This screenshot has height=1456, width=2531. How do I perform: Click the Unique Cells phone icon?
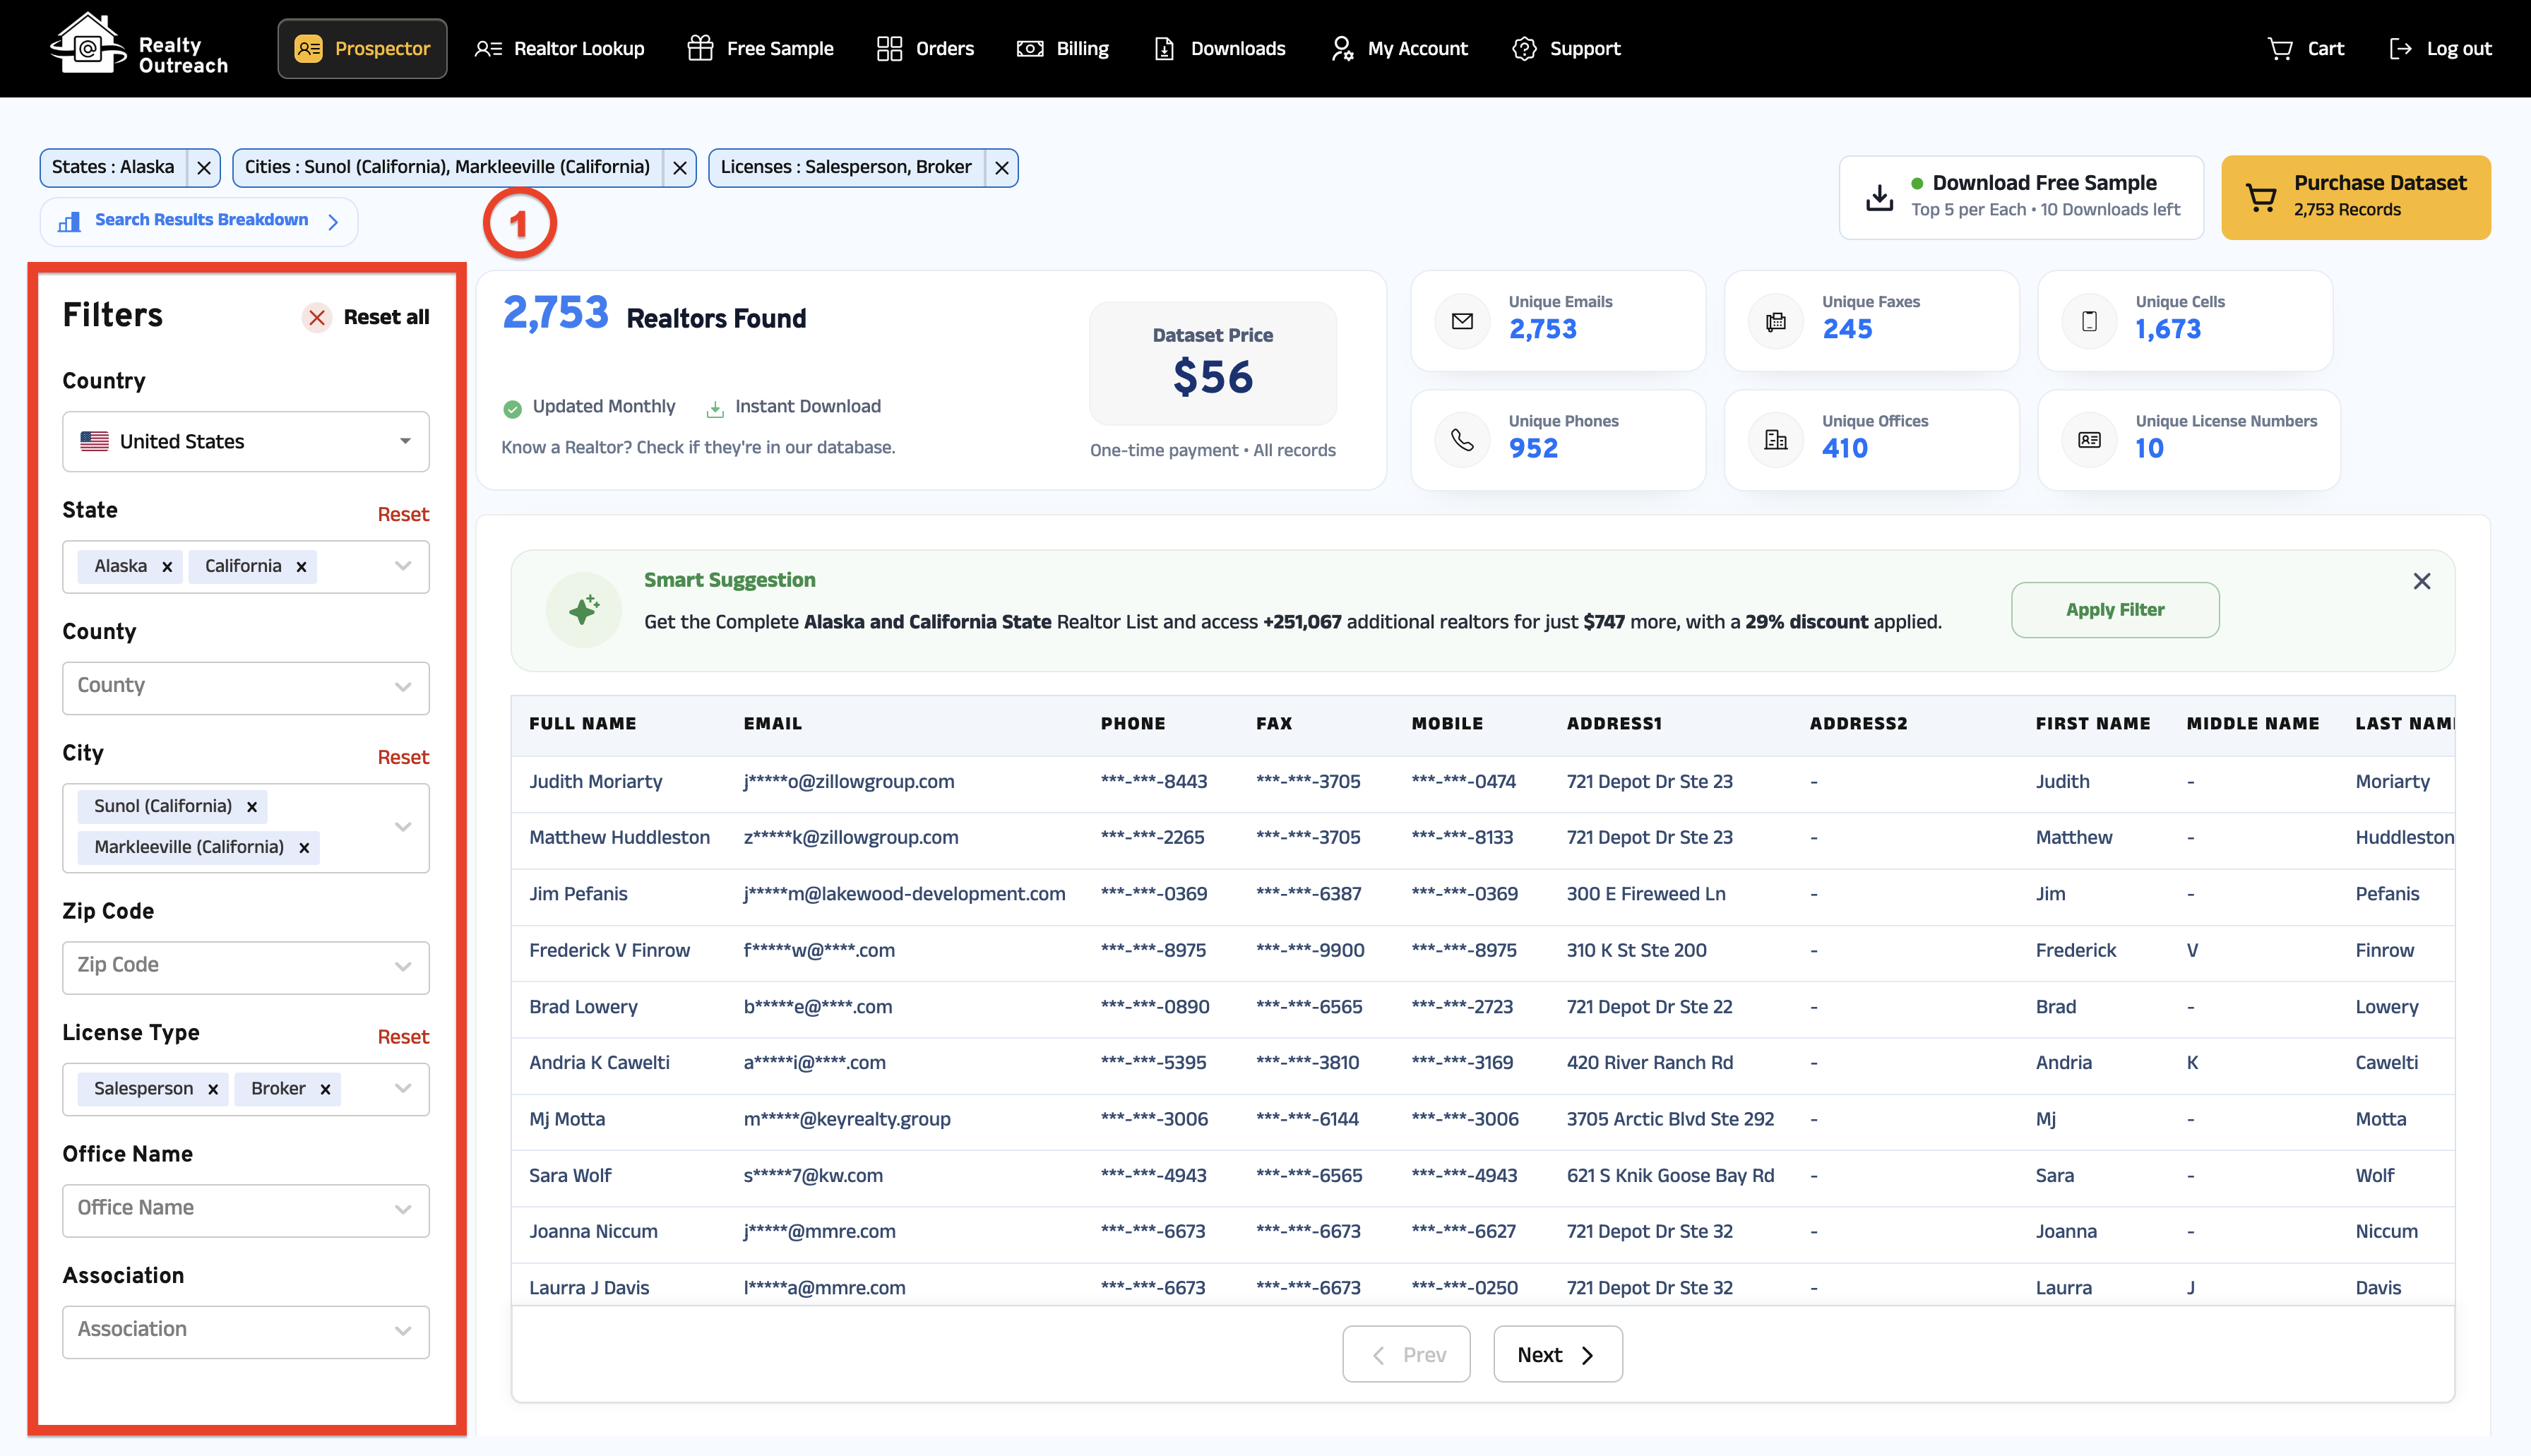click(2089, 321)
